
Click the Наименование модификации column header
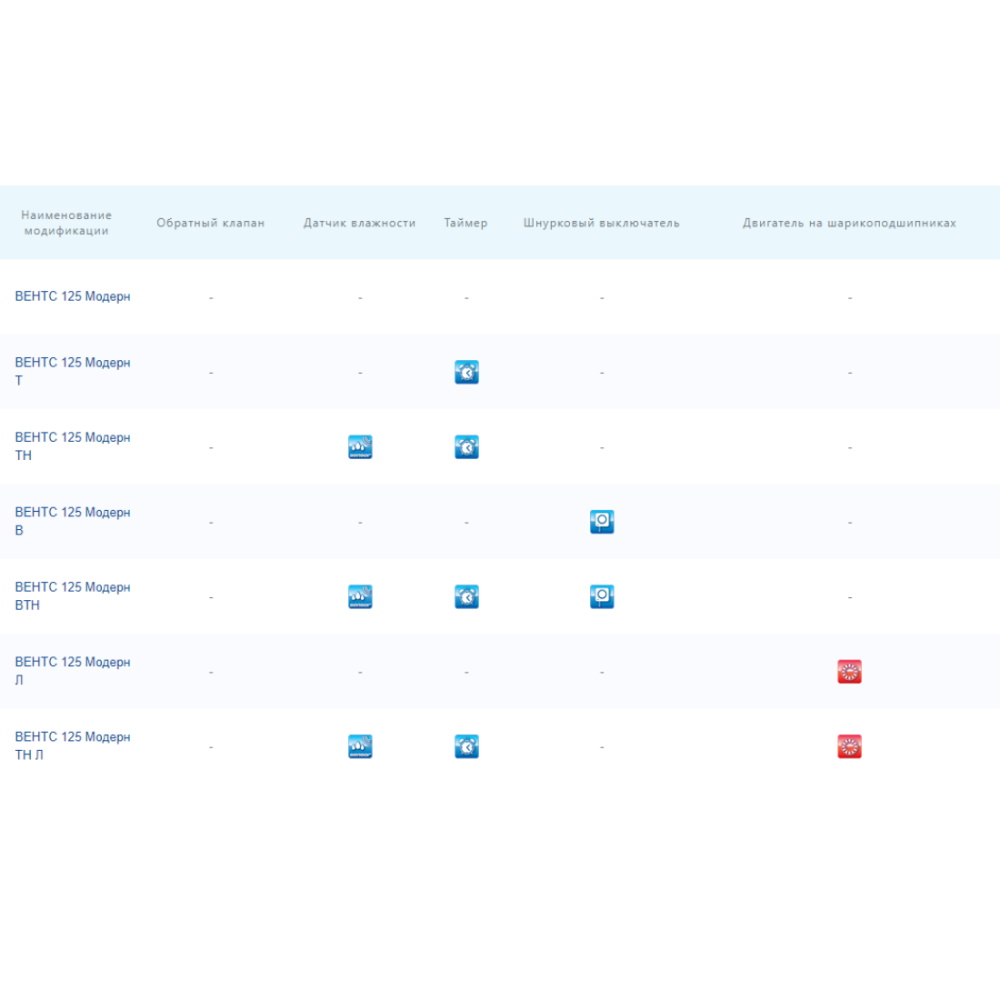click(66, 223)
